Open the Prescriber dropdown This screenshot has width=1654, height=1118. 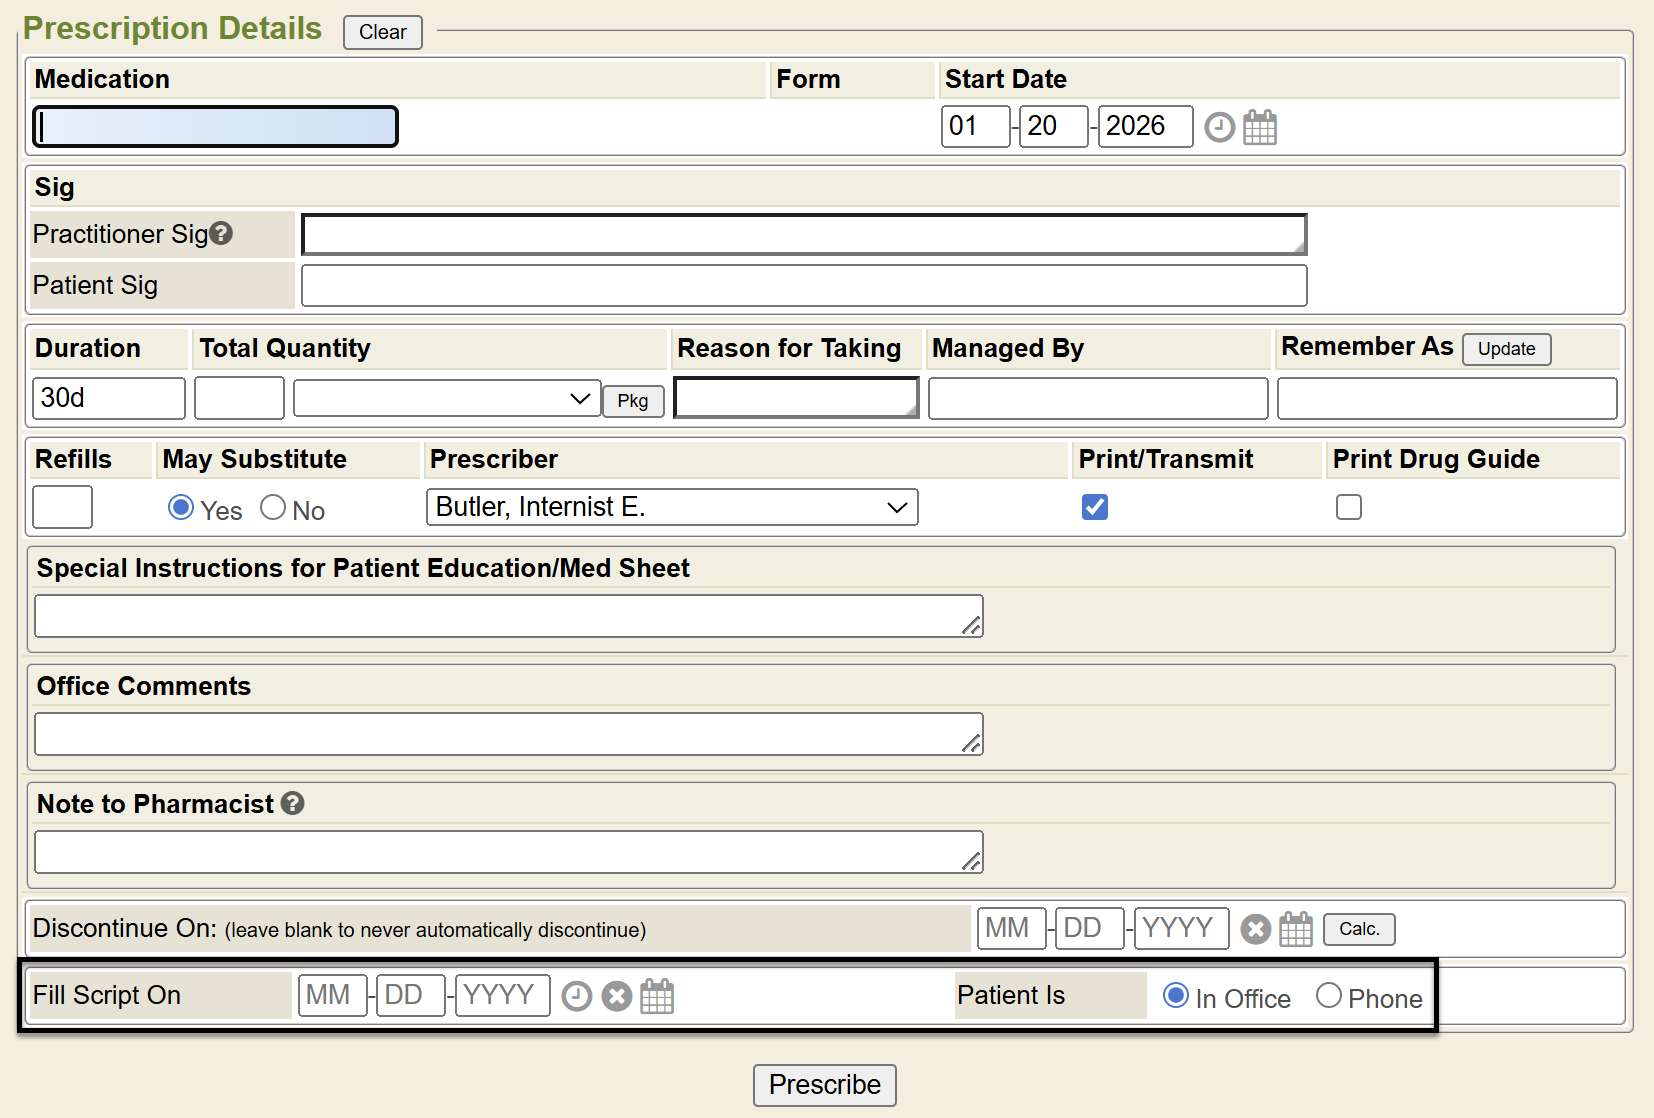tap(671, 507)
